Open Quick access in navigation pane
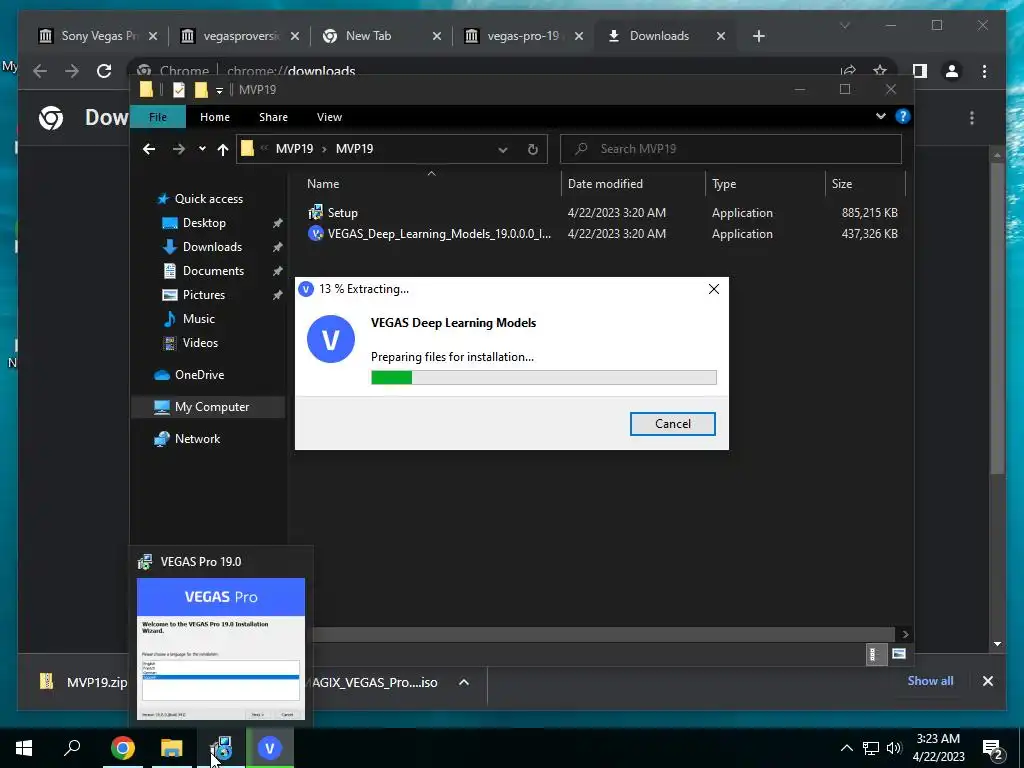 pos(208,199)
